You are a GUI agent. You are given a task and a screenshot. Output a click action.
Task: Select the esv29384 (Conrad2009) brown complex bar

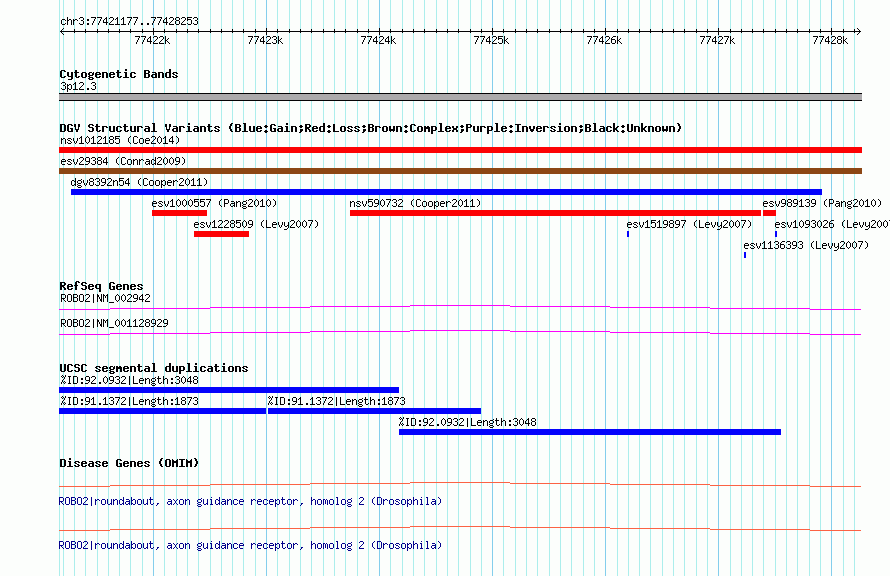pyautogui.click(x=460, y=171)
